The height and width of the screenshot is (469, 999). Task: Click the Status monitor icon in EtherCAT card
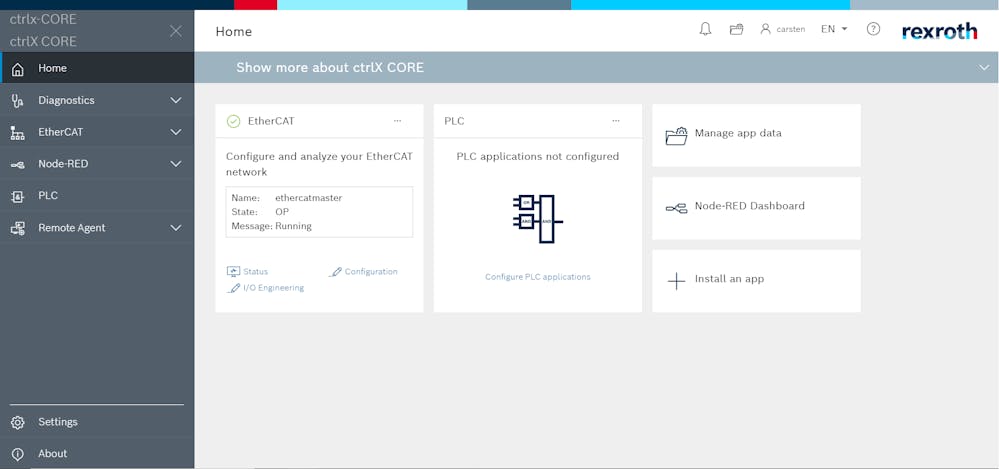point(233,271)
